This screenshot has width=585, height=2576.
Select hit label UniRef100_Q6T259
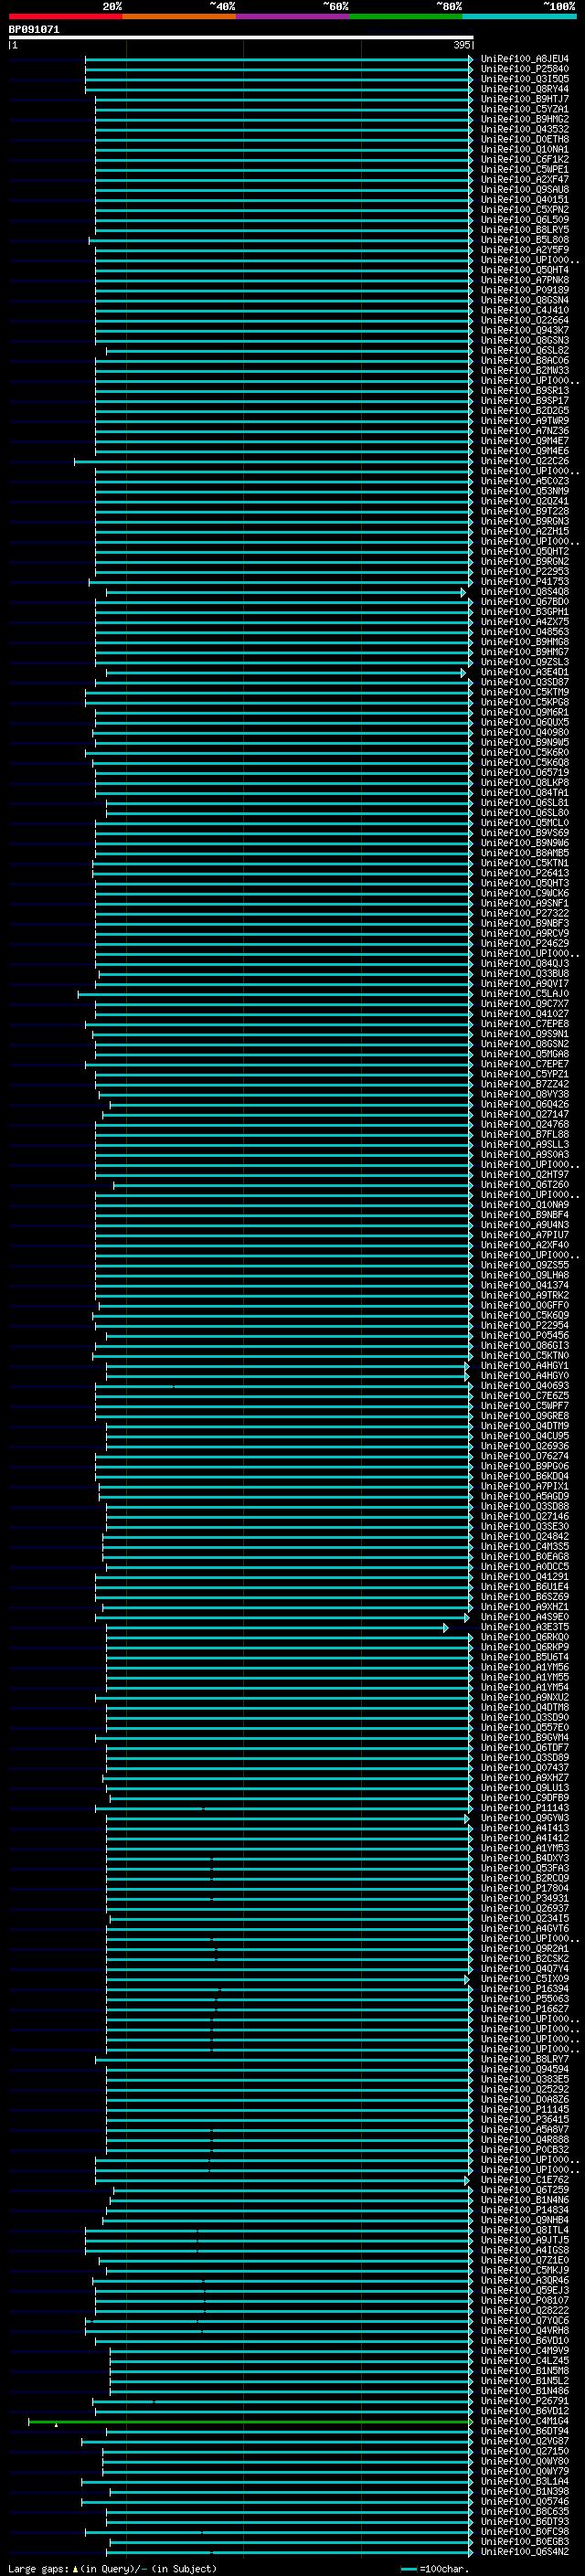point(525,2189)
